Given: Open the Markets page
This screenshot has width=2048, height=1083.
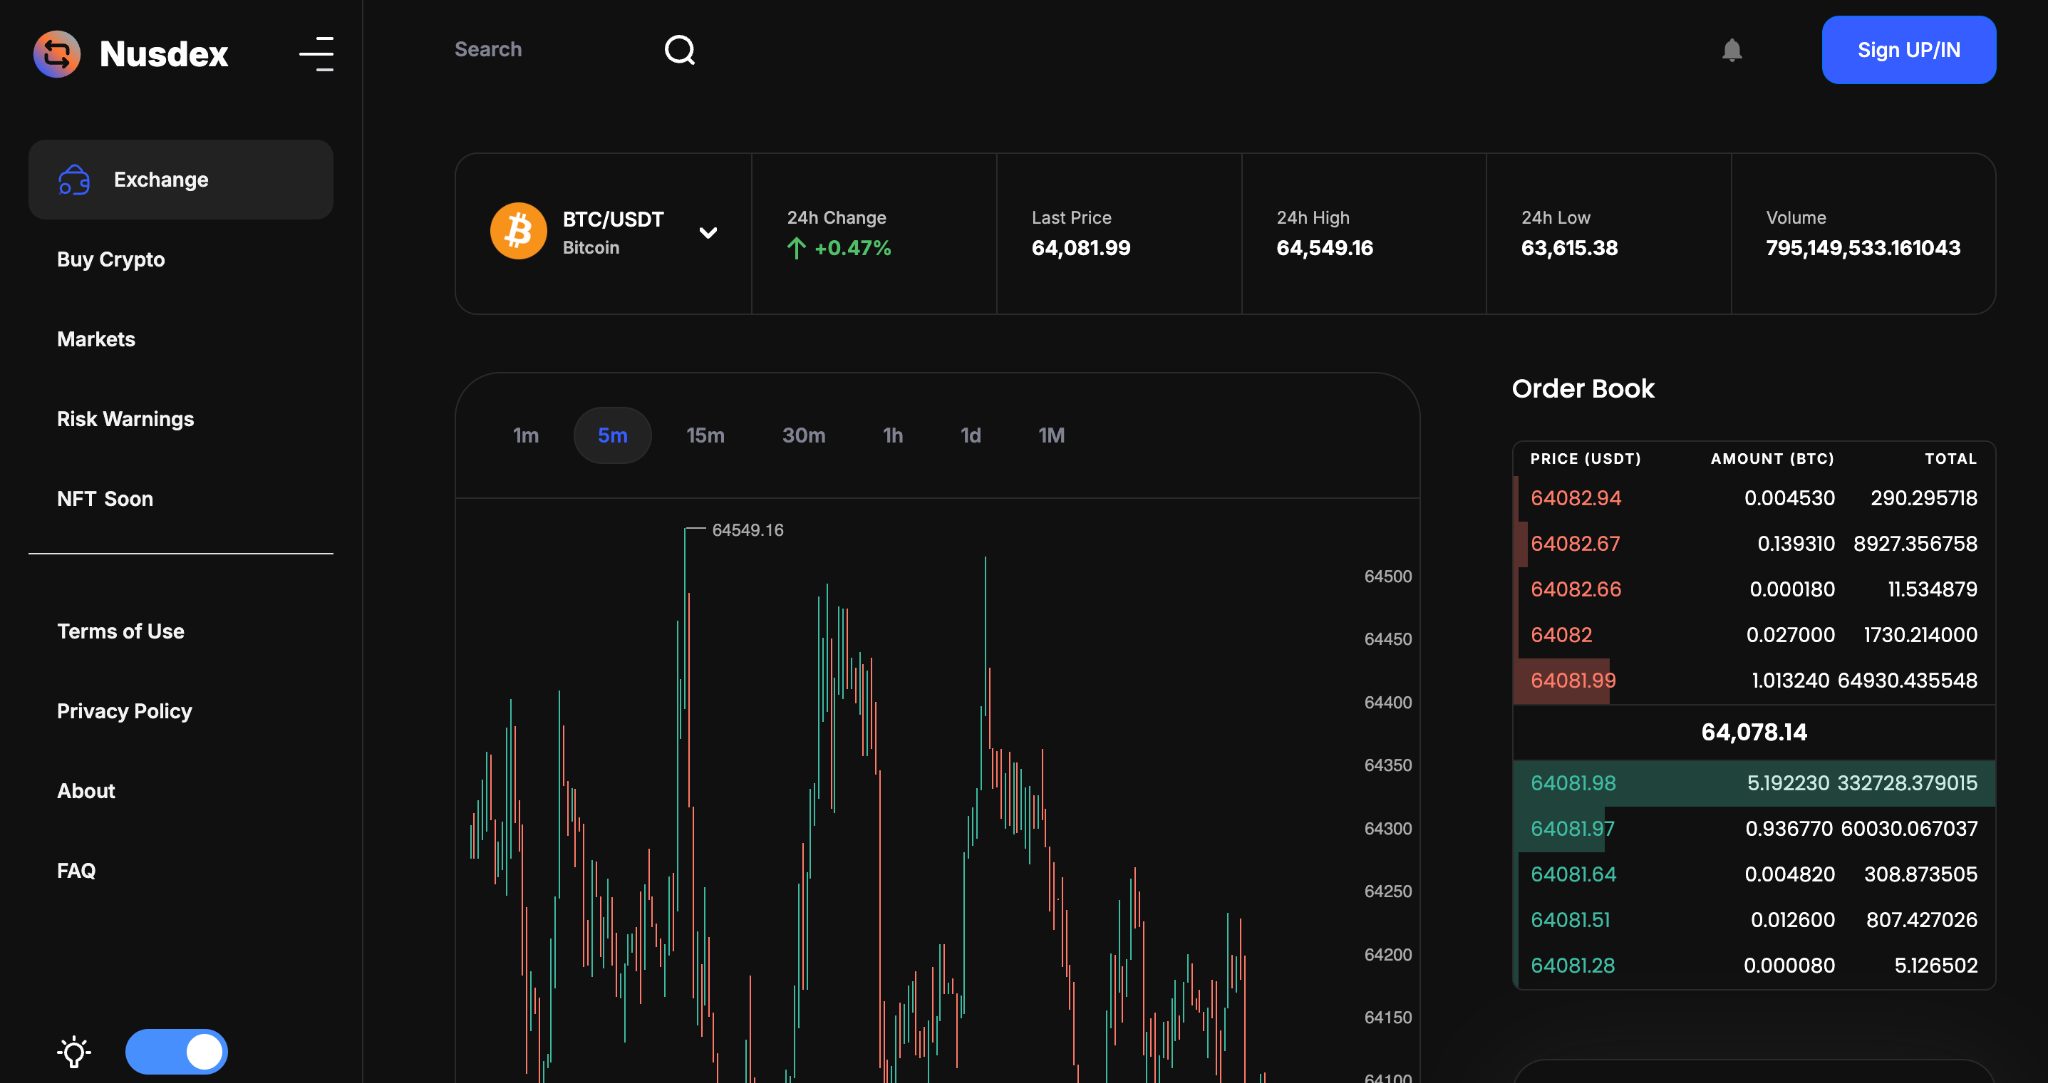Looking at the screenshot, I should [x=96, y=339].
